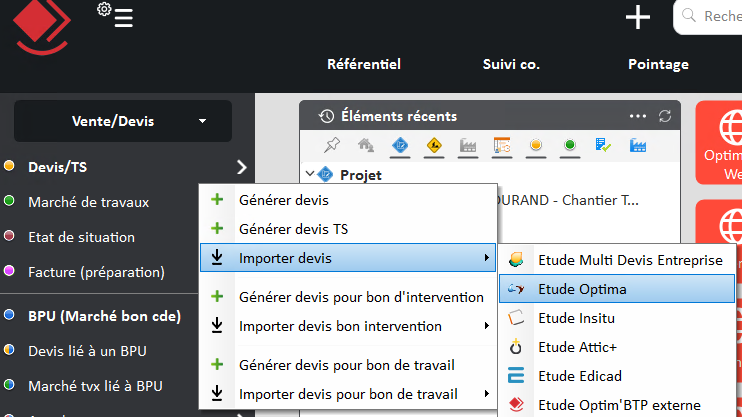Toggle the blue diamond project filter
Screen dimensions: 742x417
(400, 145)
